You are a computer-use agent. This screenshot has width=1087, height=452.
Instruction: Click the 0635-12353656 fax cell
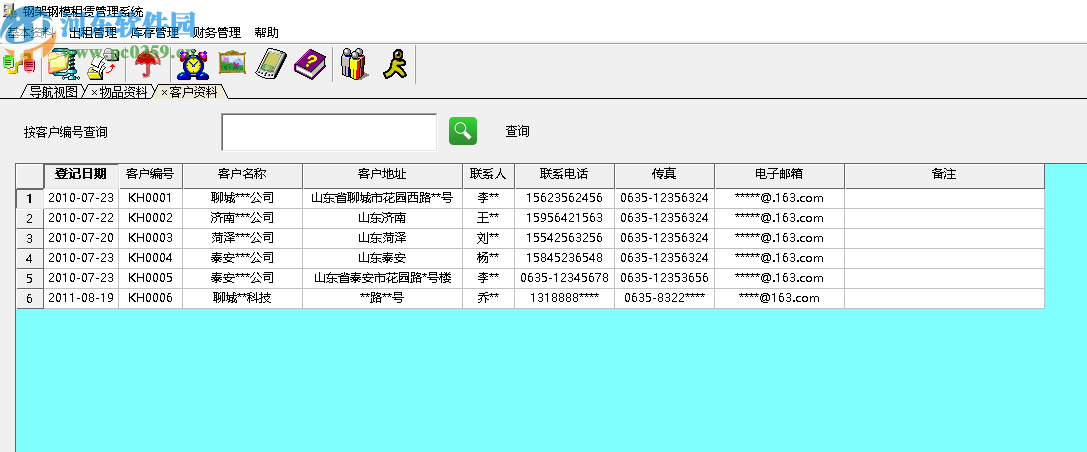coord(664,279)
